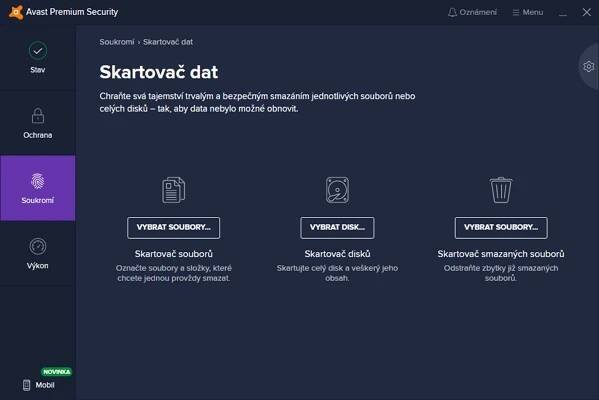Click the Skartovač souborů label

click(x=173, y=254)
